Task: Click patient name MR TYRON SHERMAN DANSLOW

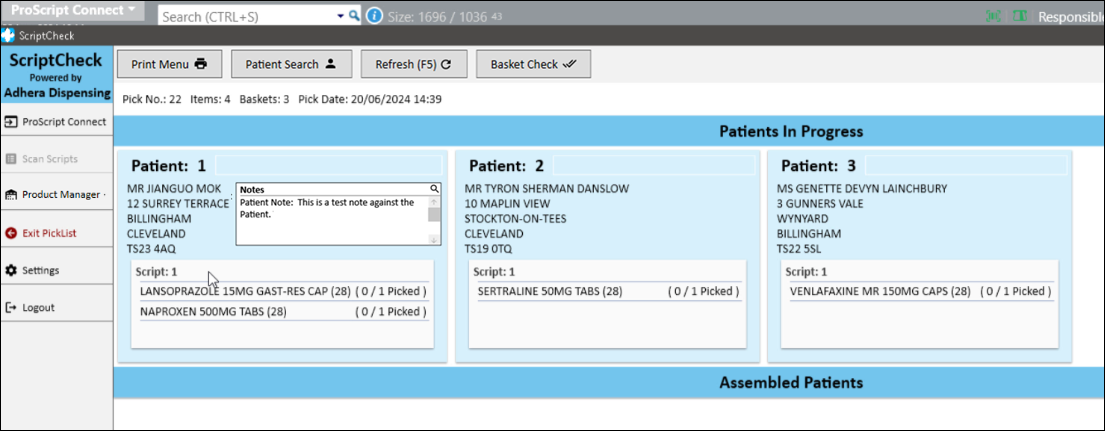Action: (x=547, y=189)
